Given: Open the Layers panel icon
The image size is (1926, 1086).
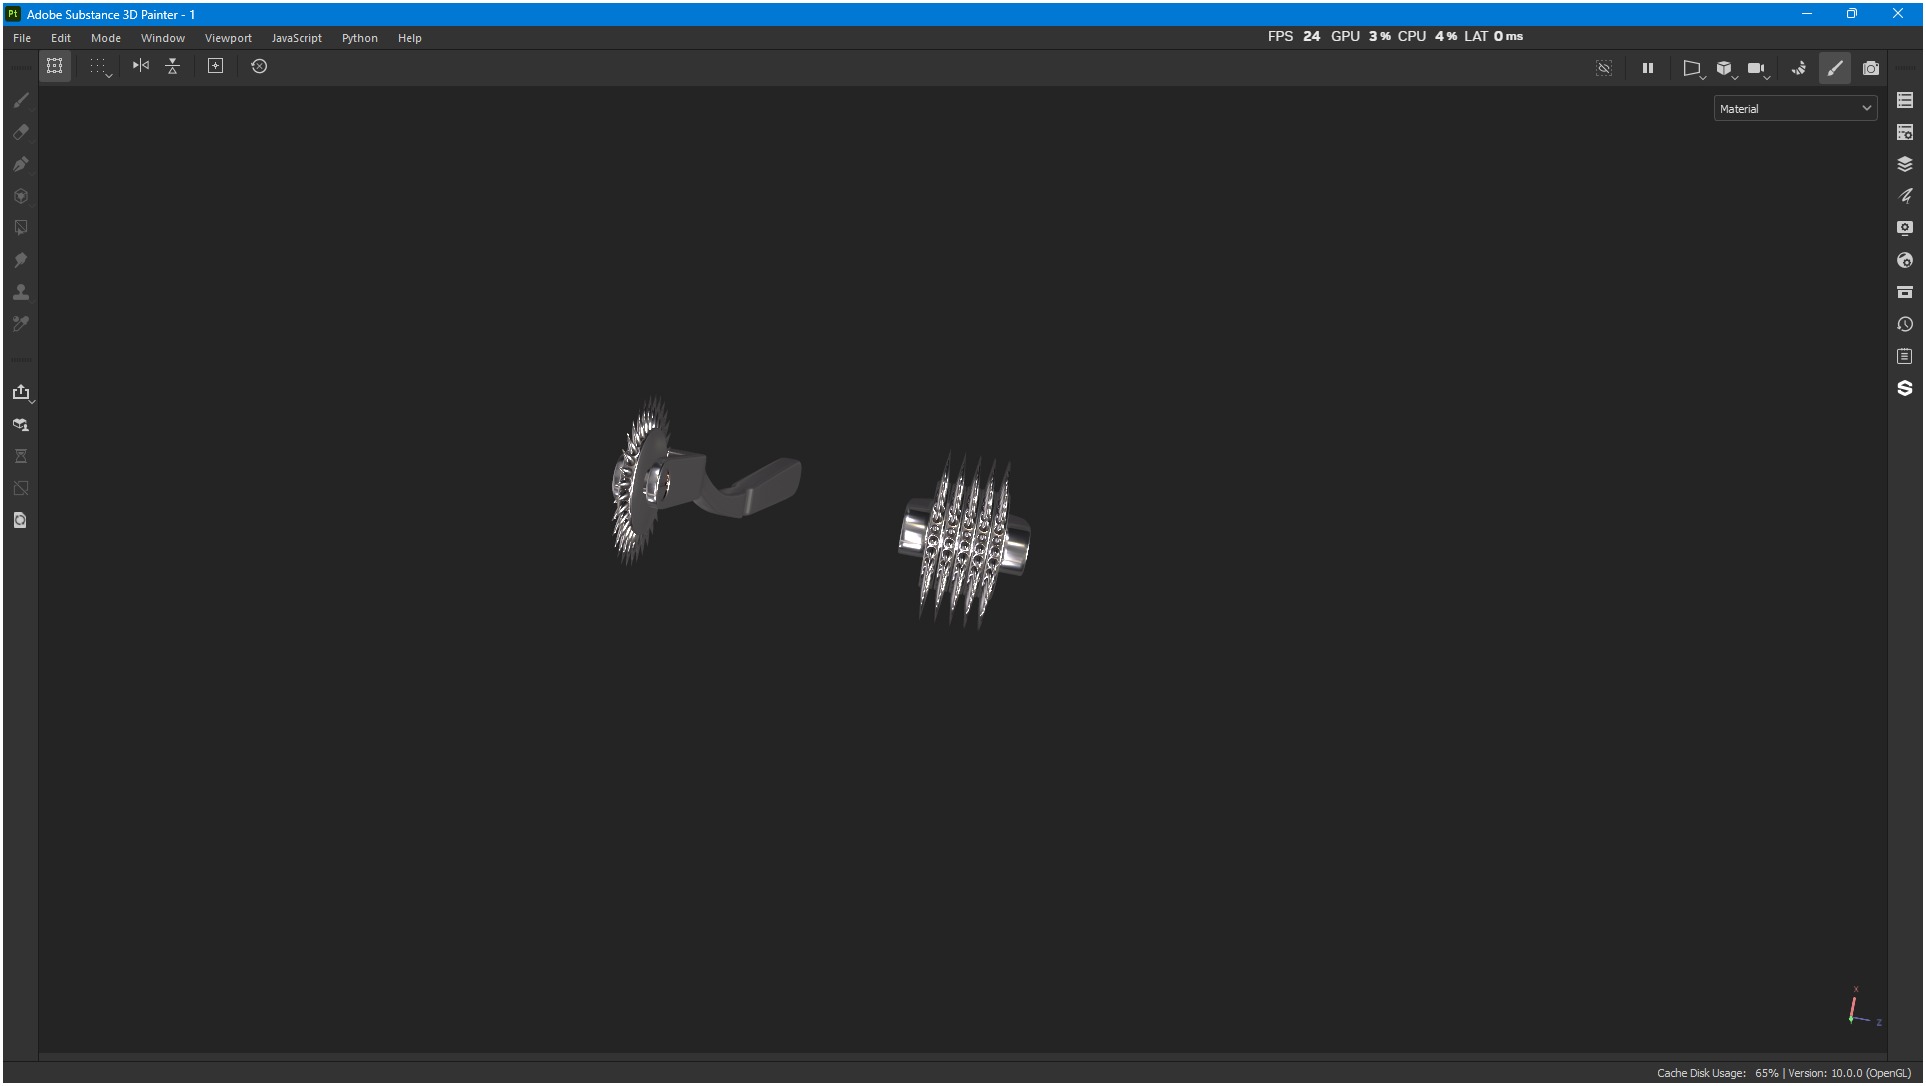Looking at the screenshot, I should [x=1904, y=164].
